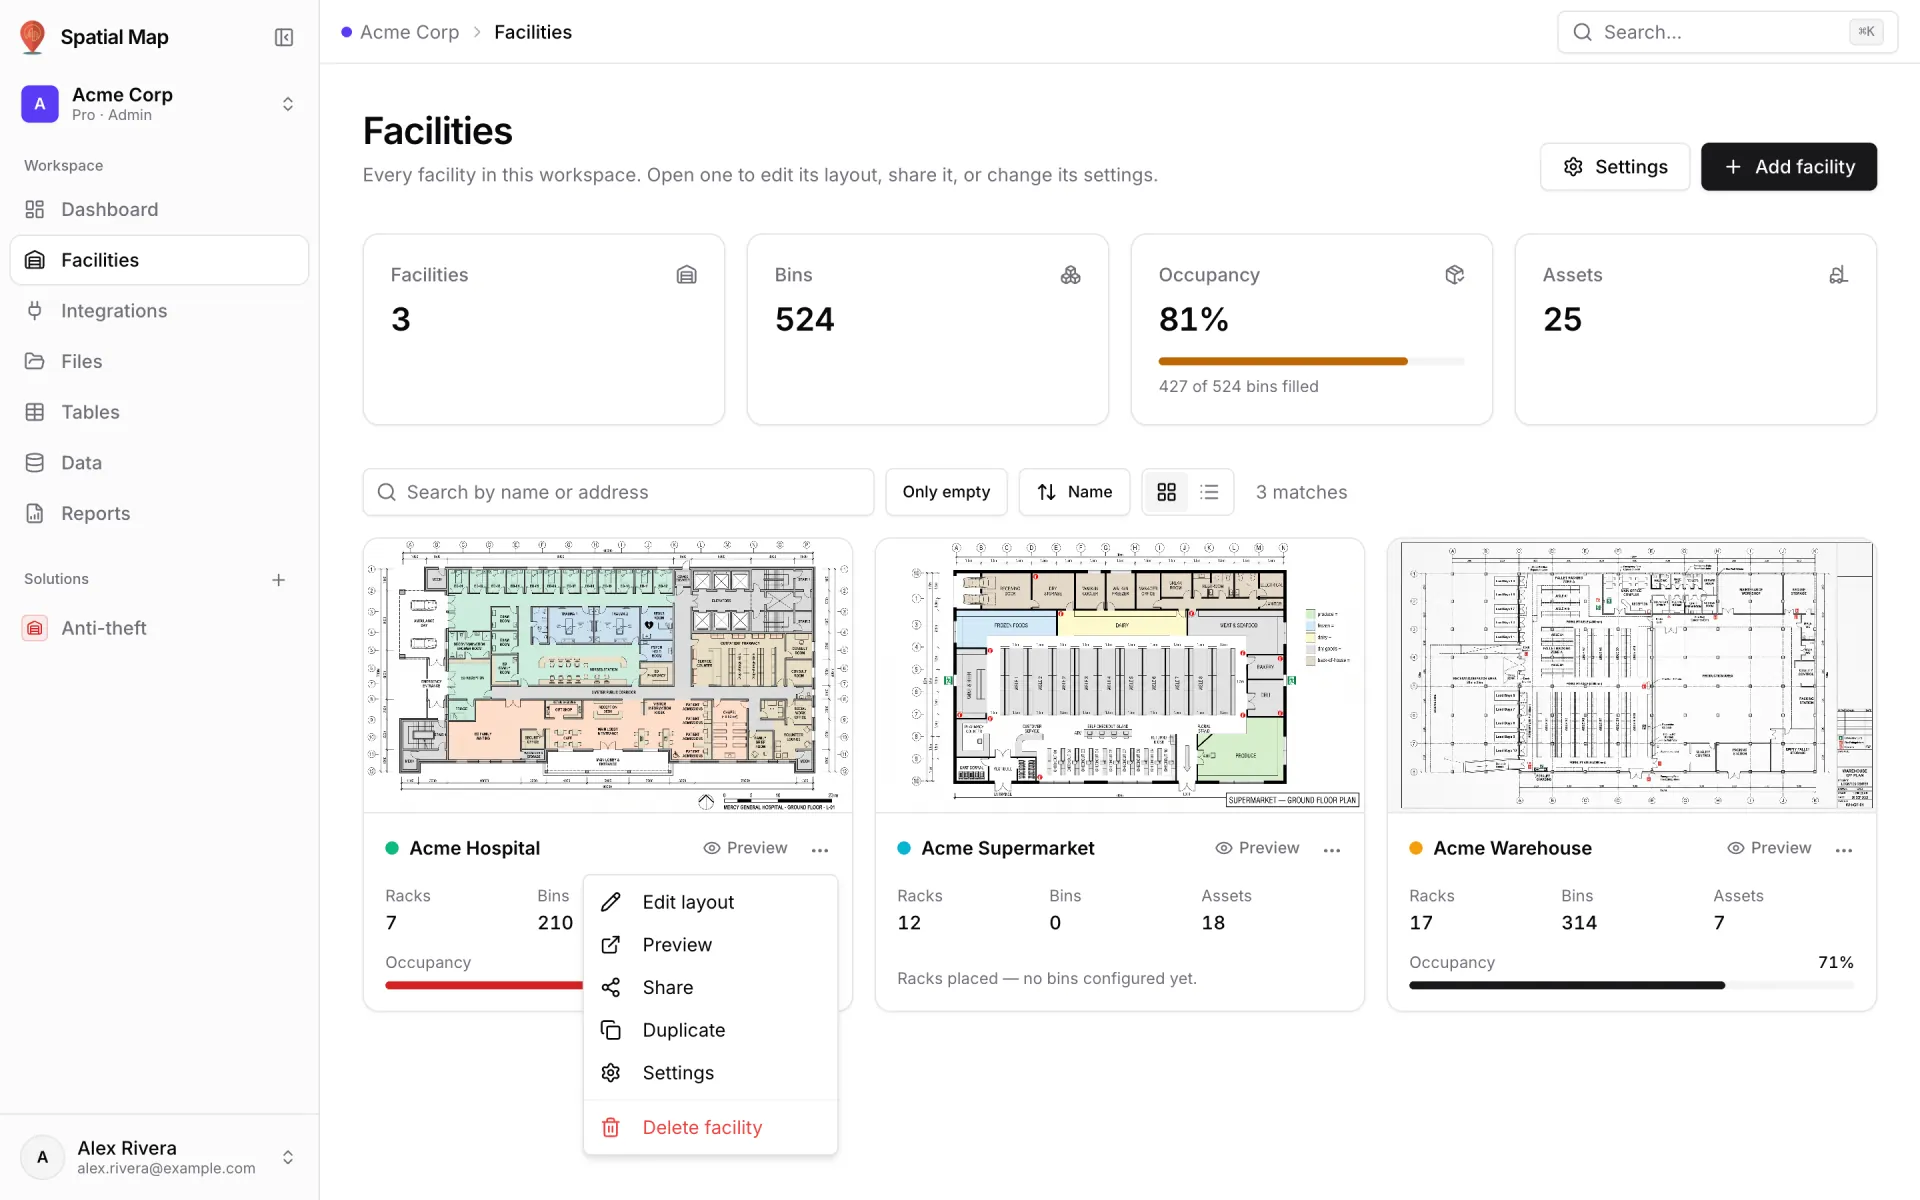1920x1200 pixels.
Task: Open Reports in the sidebar
Action: tap(159, 513)
